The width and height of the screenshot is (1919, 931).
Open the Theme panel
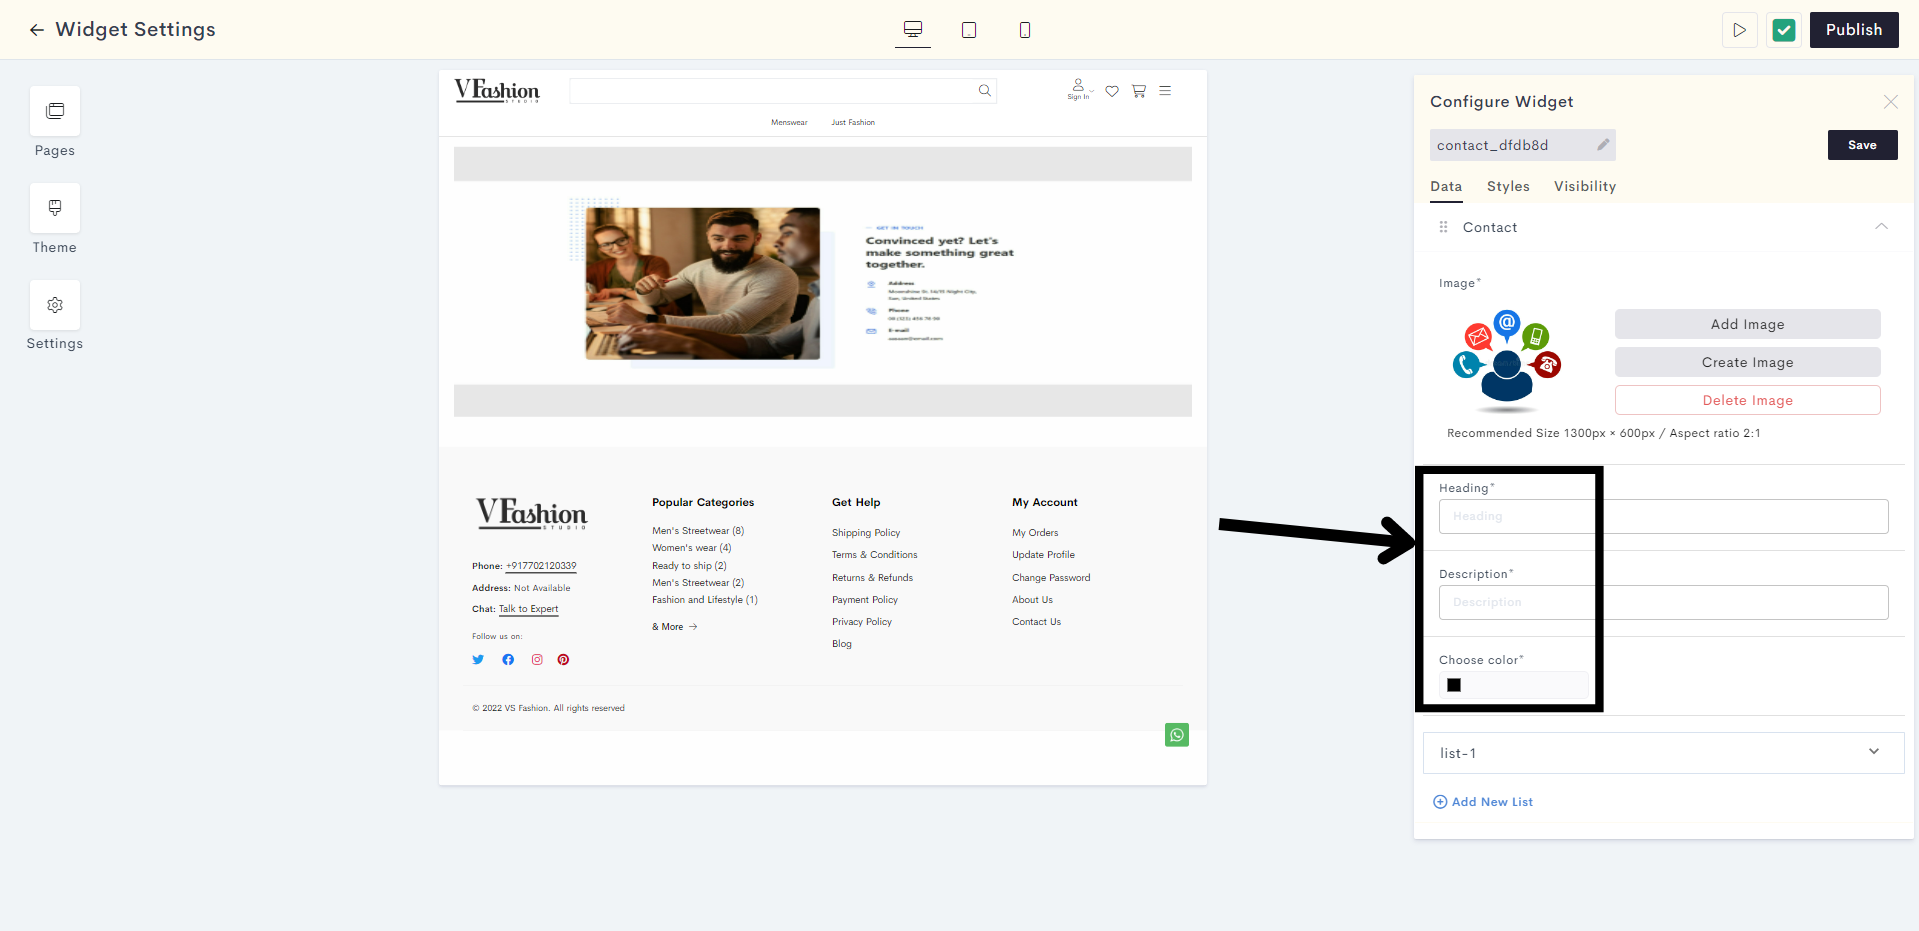(55, 208)
